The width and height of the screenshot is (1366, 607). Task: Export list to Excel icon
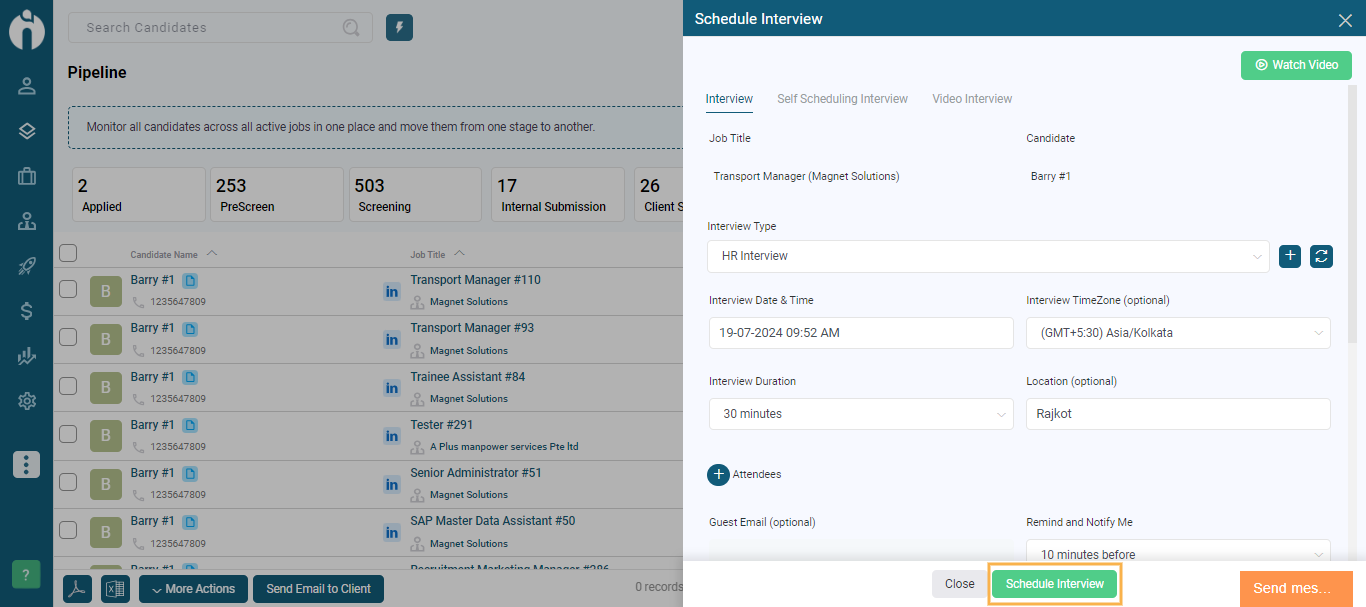point(115,589)
